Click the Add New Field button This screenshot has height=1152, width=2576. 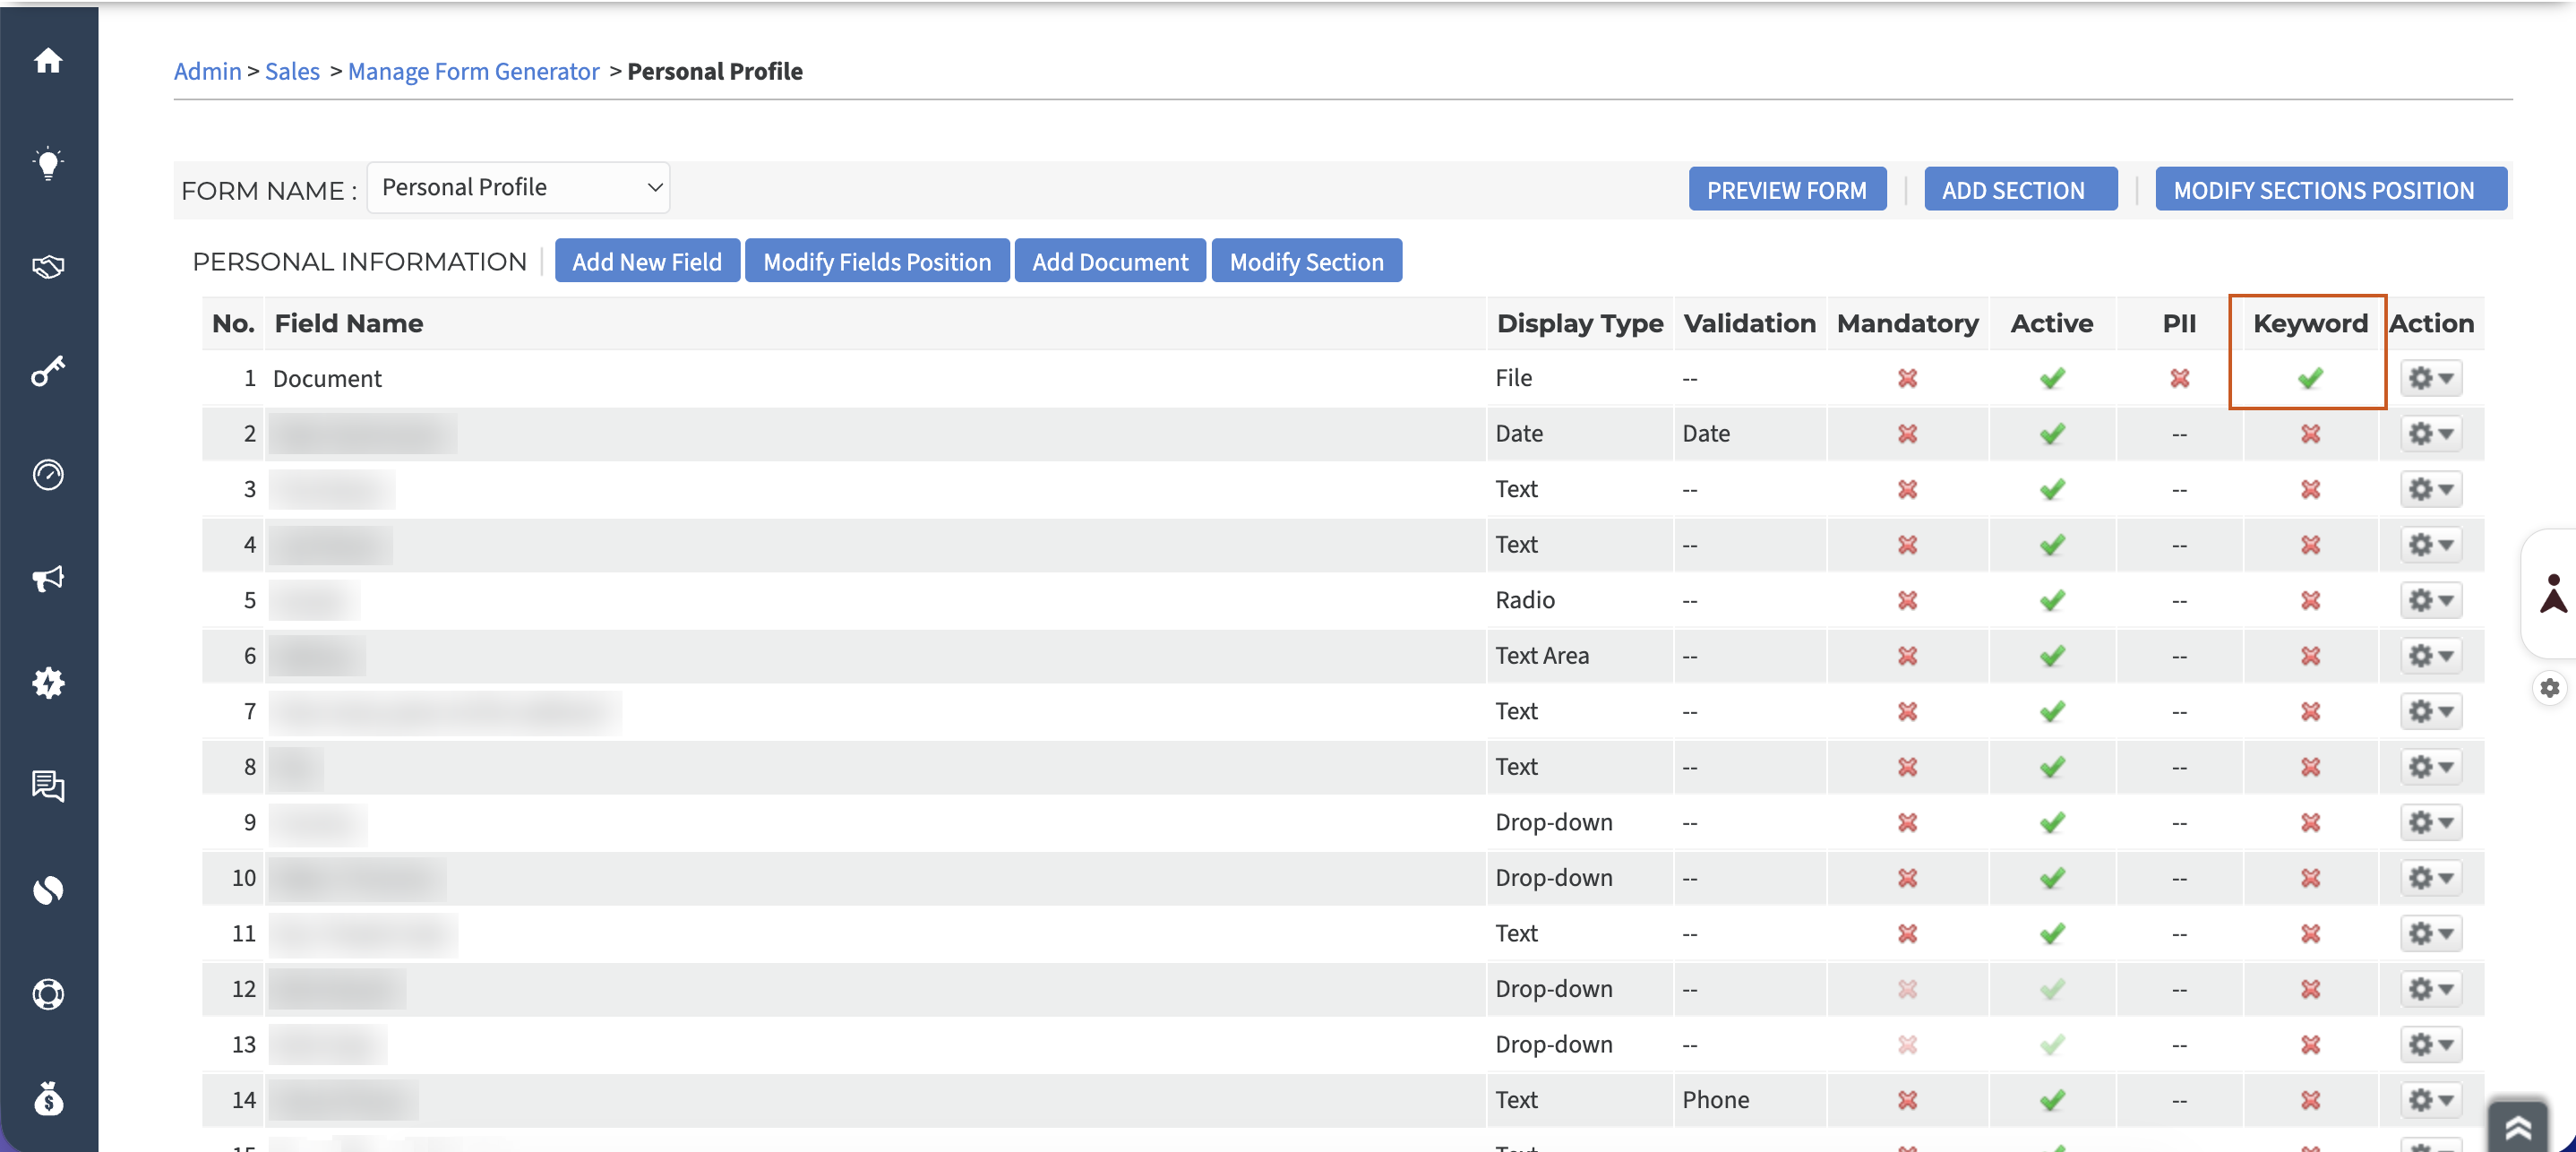click(x=647, y=261)
